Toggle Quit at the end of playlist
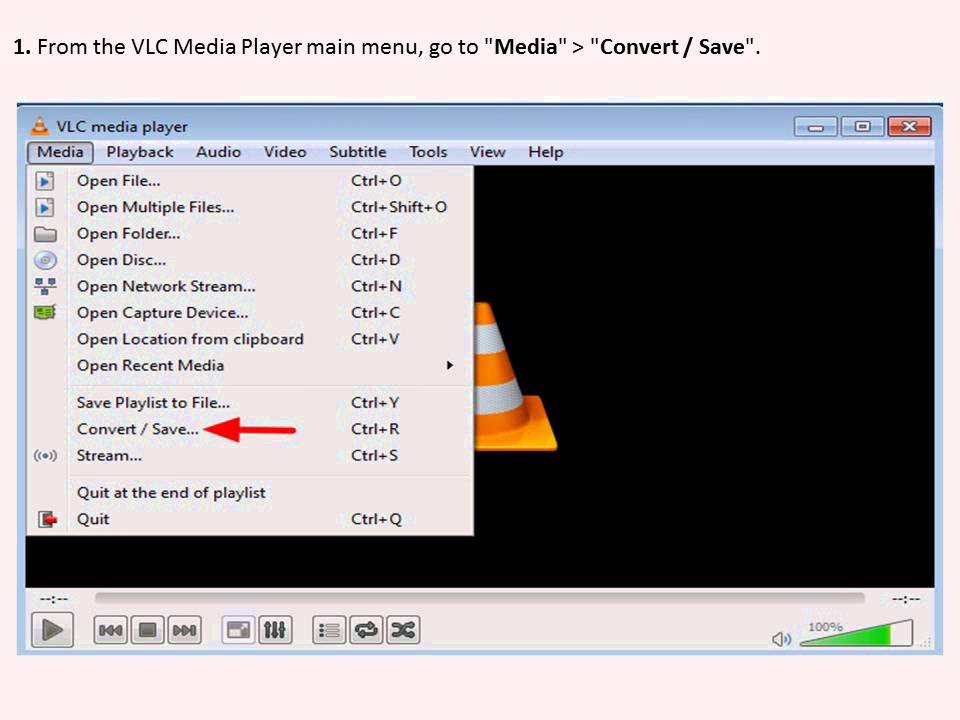The image size is (960, 720). pyautogui.click(x=250, y=493)
